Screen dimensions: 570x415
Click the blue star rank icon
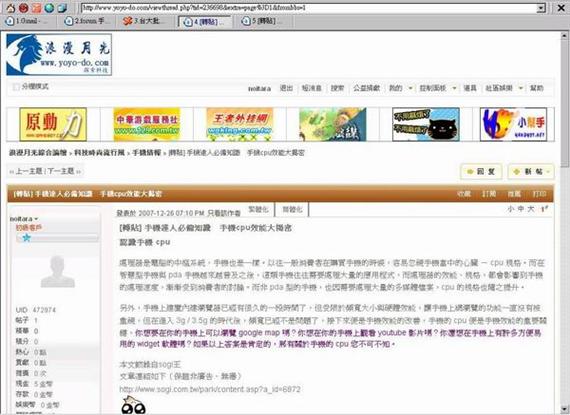[26, 238]
